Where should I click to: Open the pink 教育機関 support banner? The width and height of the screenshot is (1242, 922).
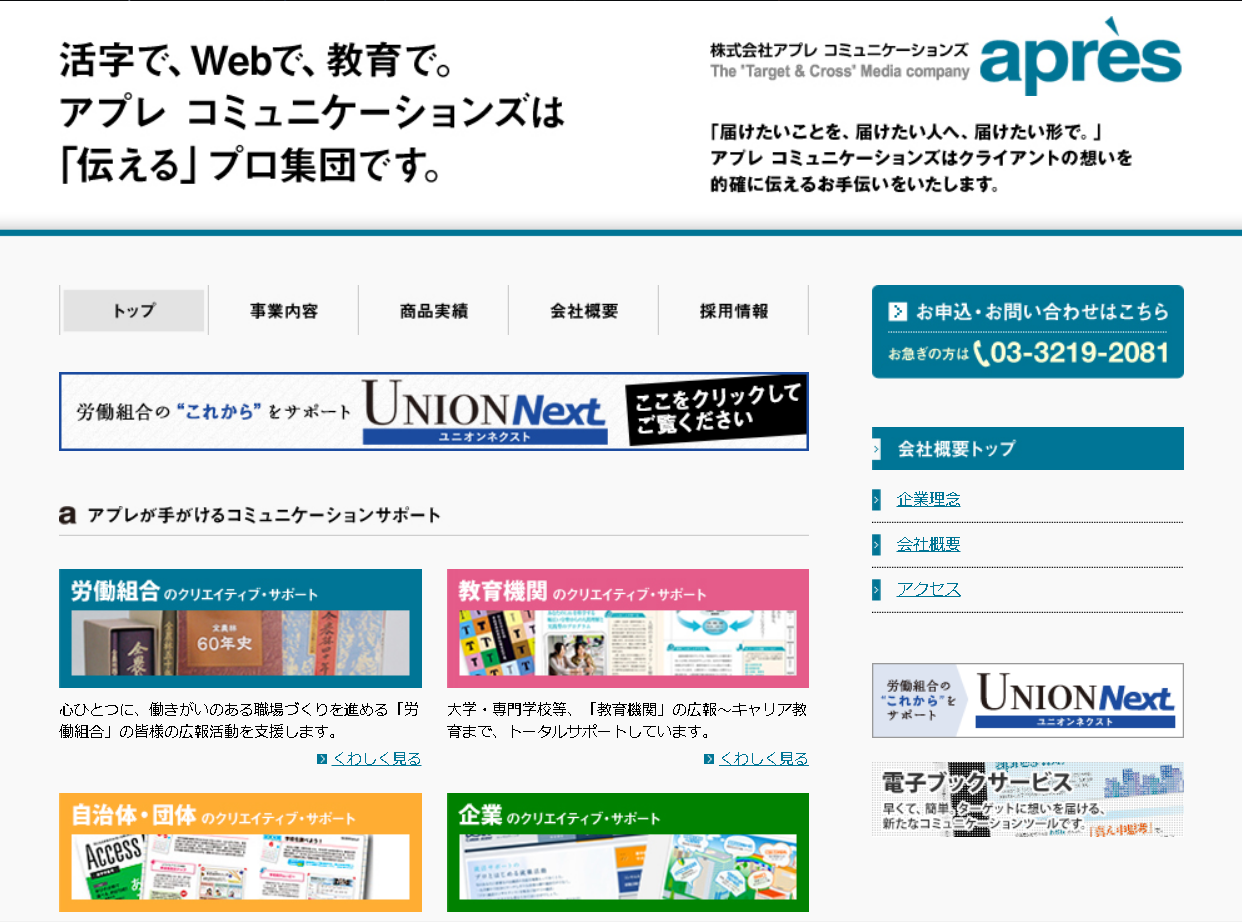[x=627, y=628]
